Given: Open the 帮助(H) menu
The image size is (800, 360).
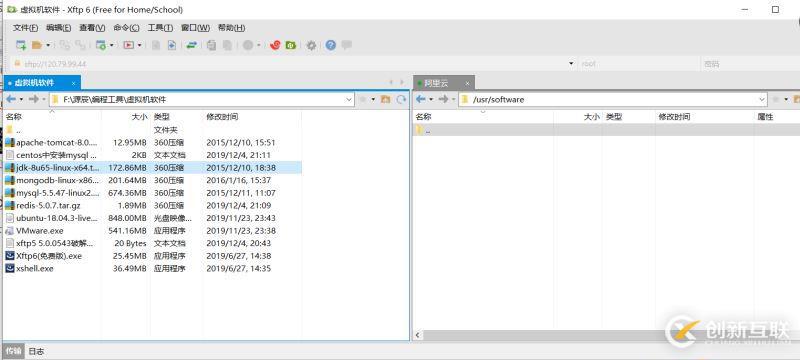Looking at the screenshot, I should pos(231,28).
